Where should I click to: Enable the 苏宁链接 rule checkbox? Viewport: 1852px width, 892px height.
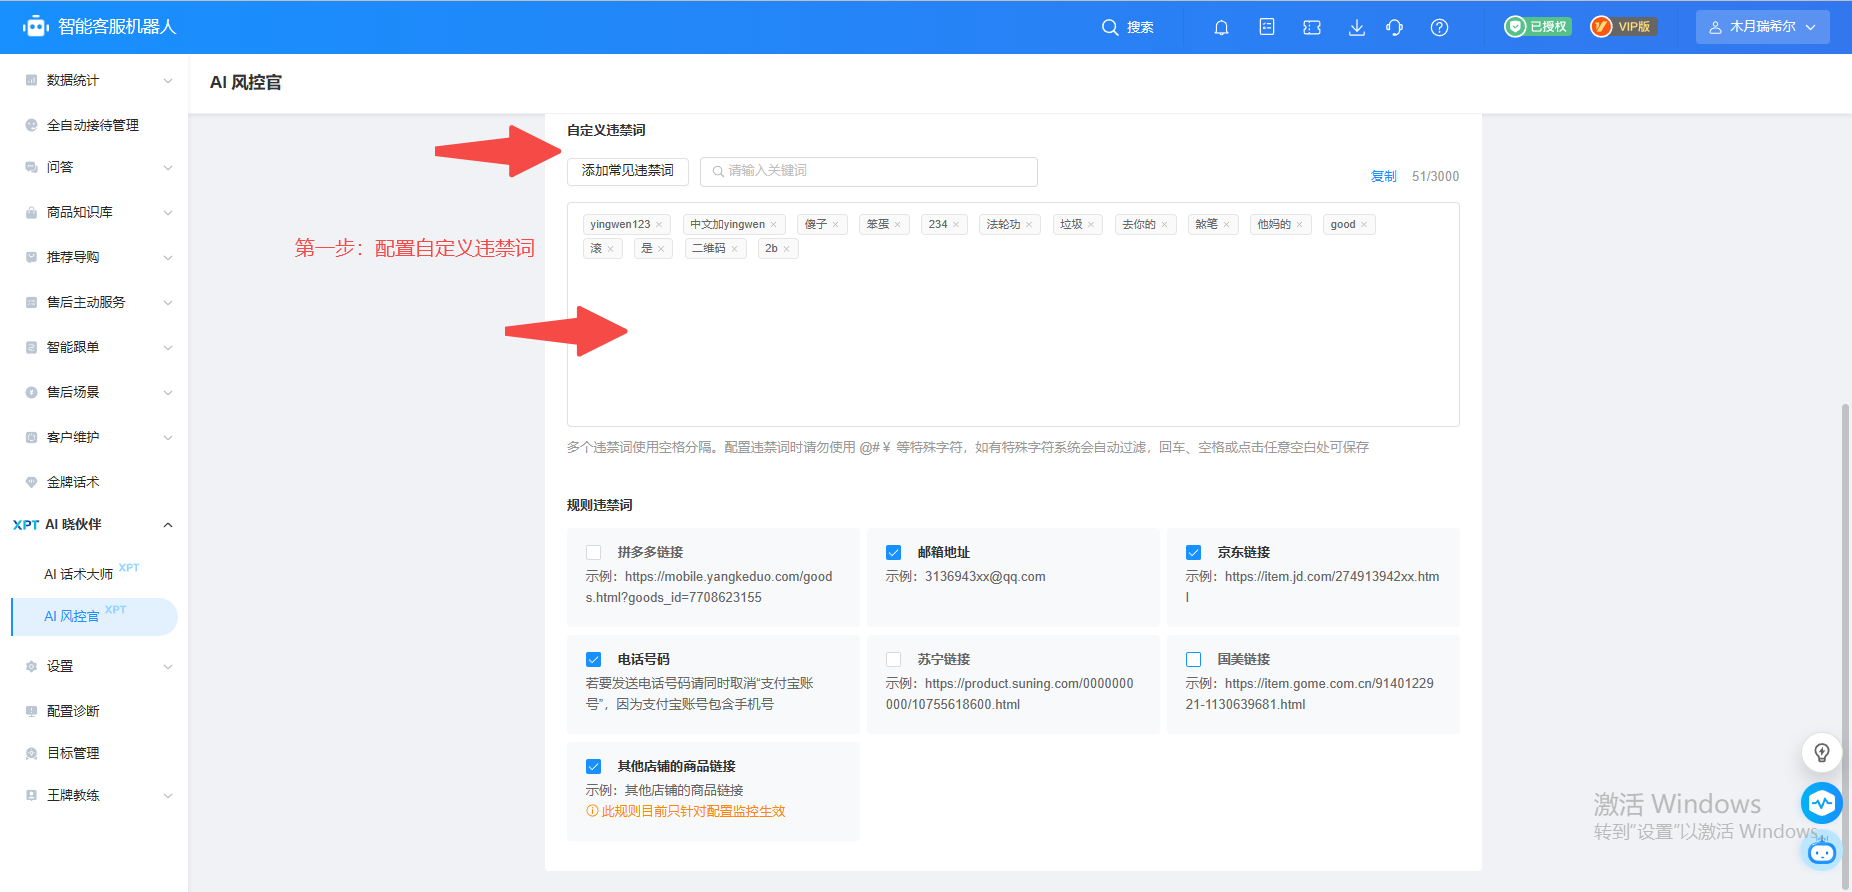894,660
